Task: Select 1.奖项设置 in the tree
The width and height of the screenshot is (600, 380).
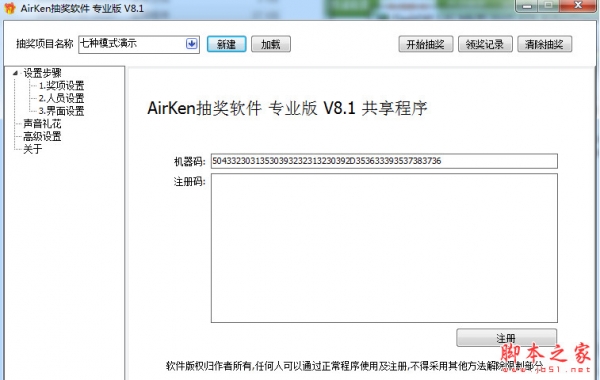Action: (x=61, y=85)
